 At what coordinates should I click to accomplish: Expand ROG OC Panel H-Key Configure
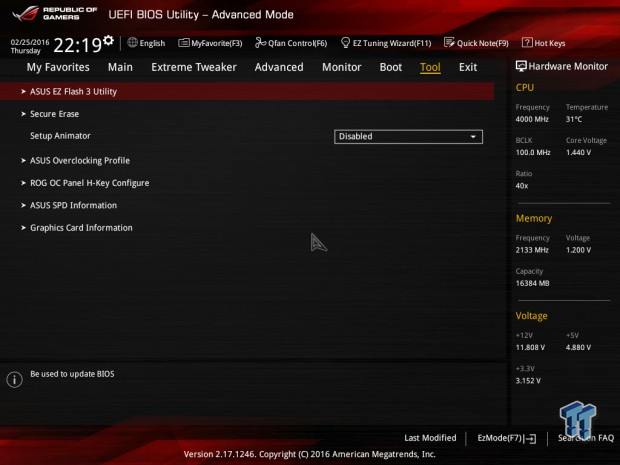90,183
